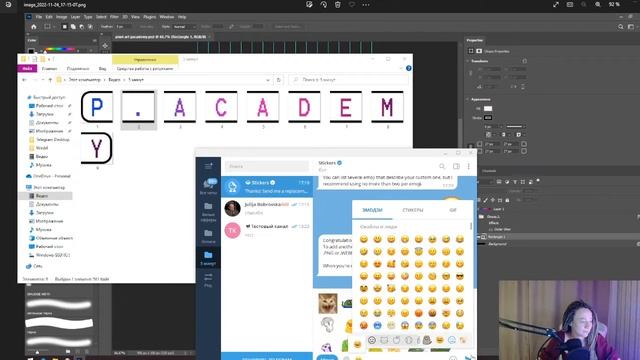Open the highlighted folder in Telegram sidebar

click(x=208, y=258)
